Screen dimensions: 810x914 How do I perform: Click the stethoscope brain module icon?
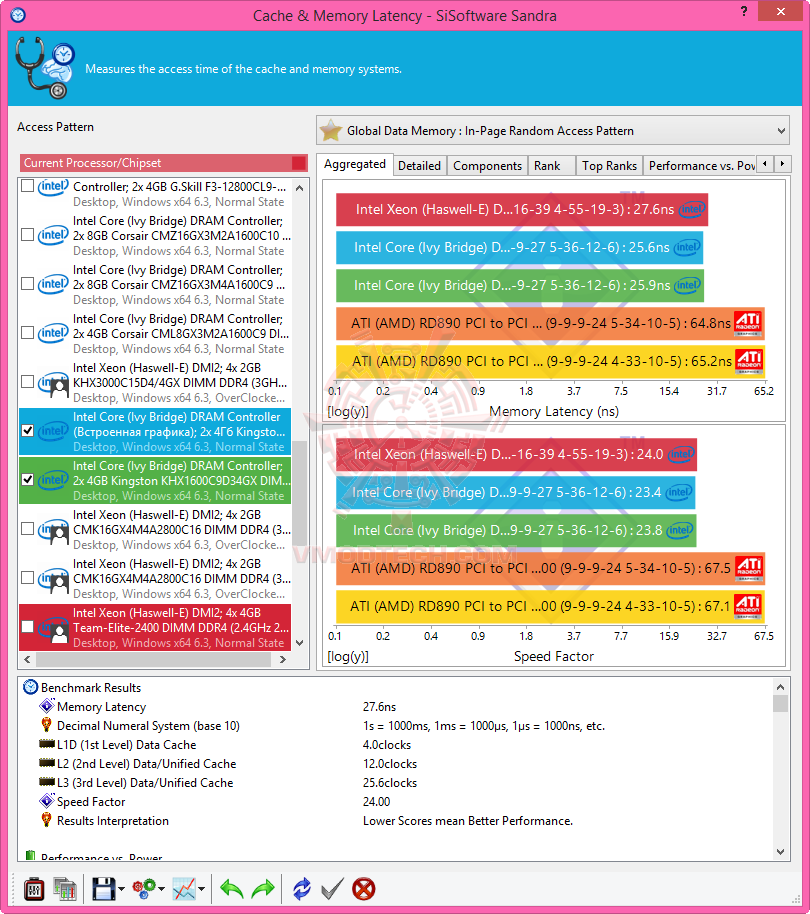point(45,68)
